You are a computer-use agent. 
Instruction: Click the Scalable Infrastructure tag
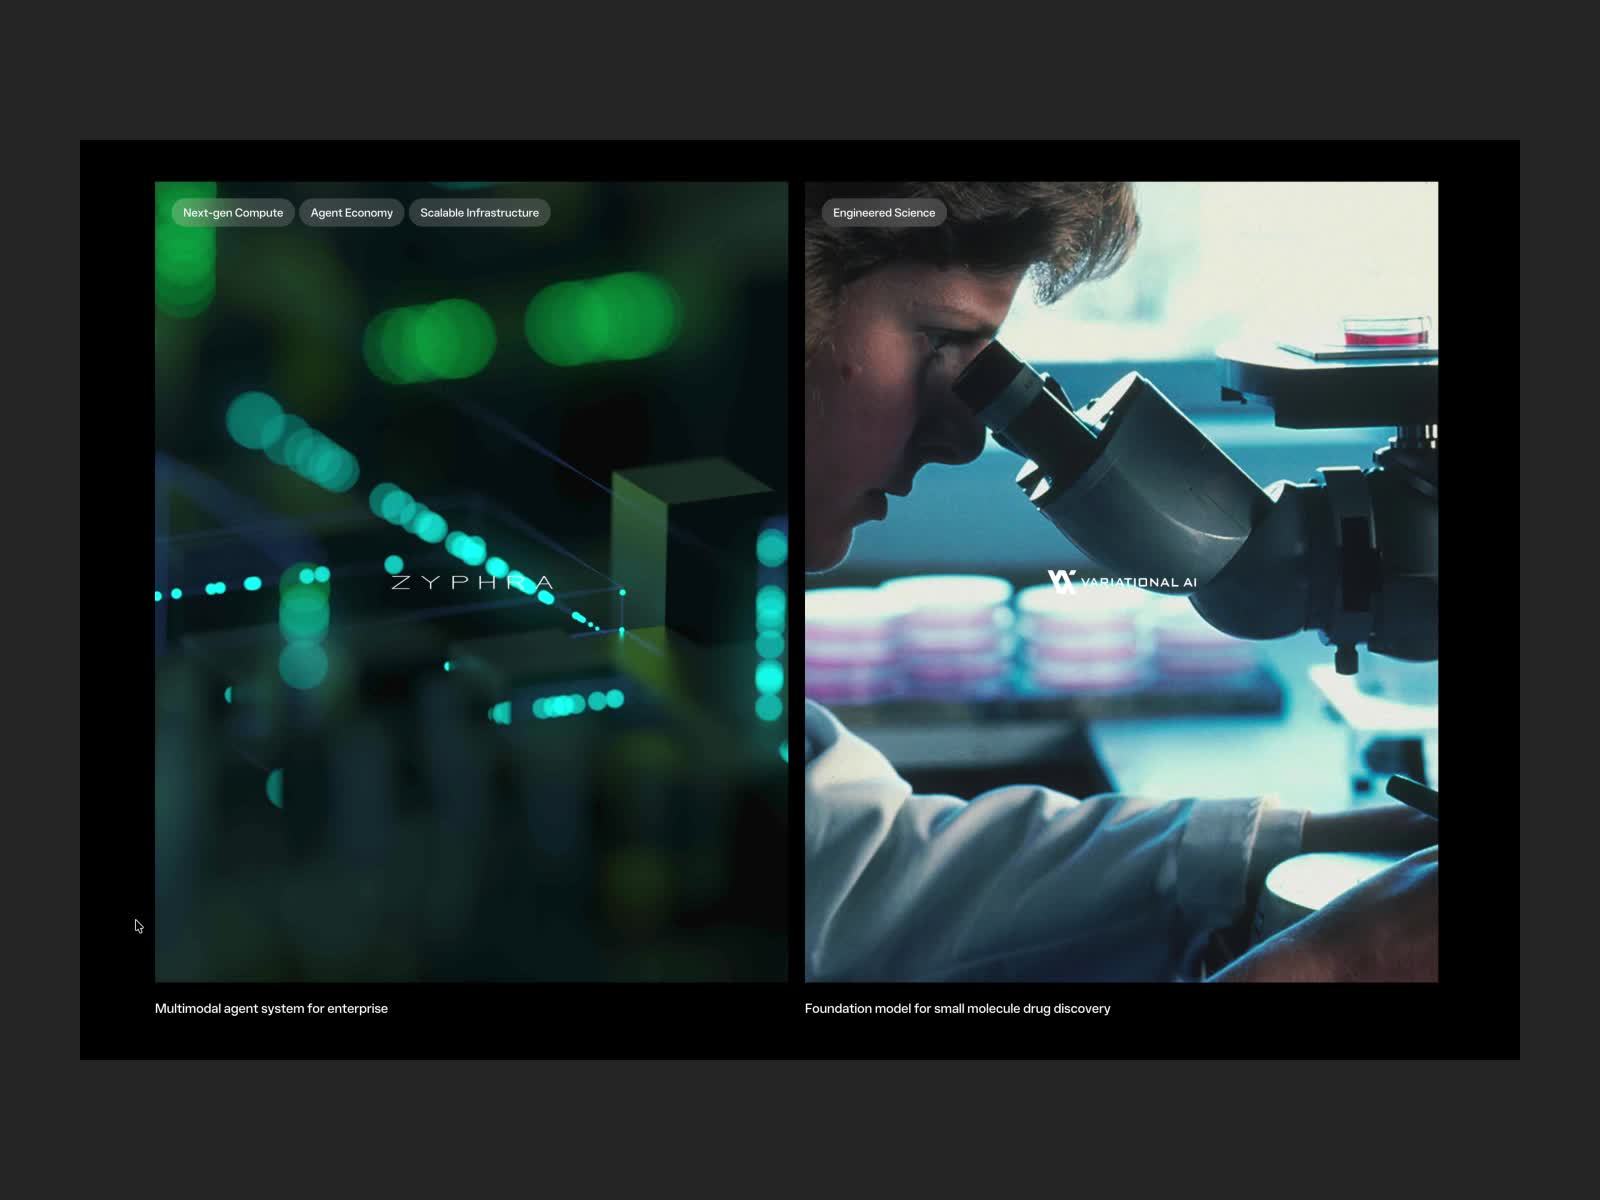(479, 212)
